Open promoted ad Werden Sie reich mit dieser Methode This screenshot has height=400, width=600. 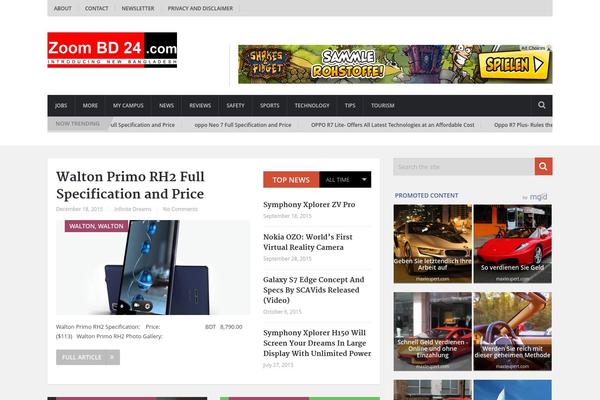tap(513, 331)
